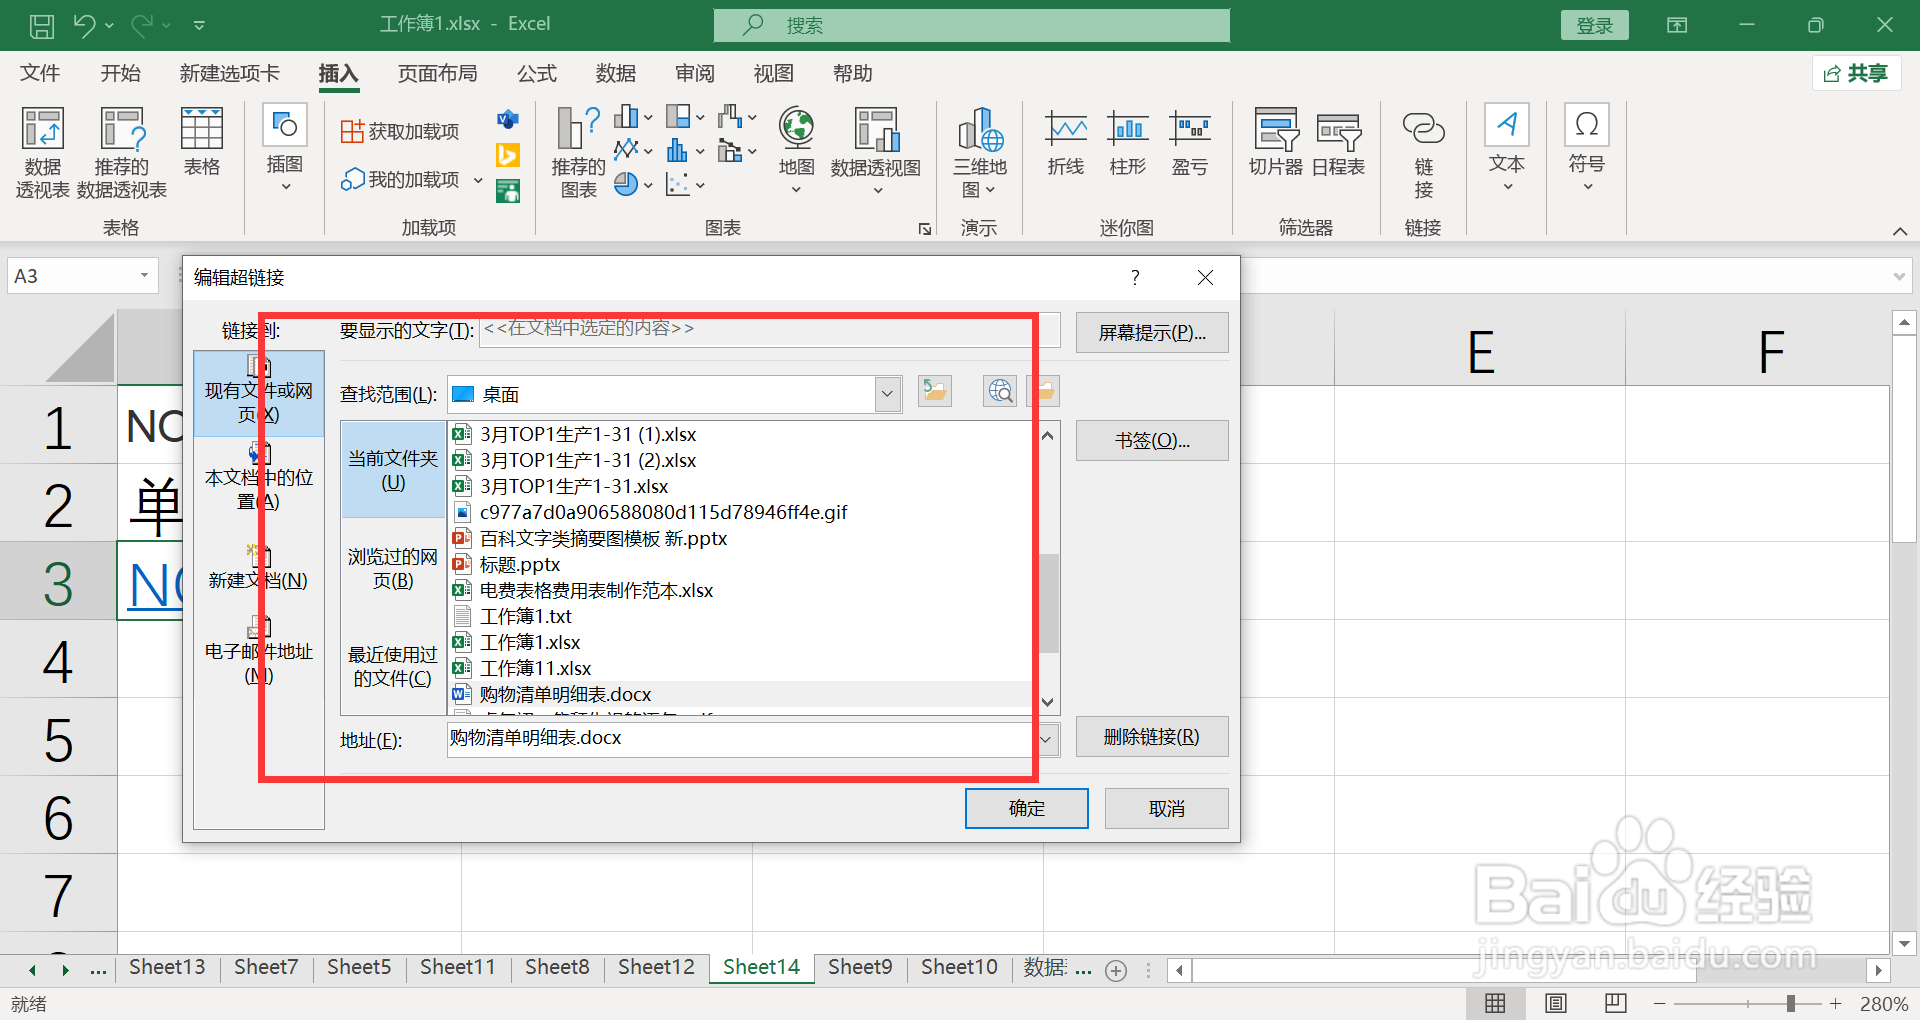Image resolution: width=1920 pixels, height=1020 pixels.
Task: Open the Charts dialog launcher
Action: click(925, 229)
